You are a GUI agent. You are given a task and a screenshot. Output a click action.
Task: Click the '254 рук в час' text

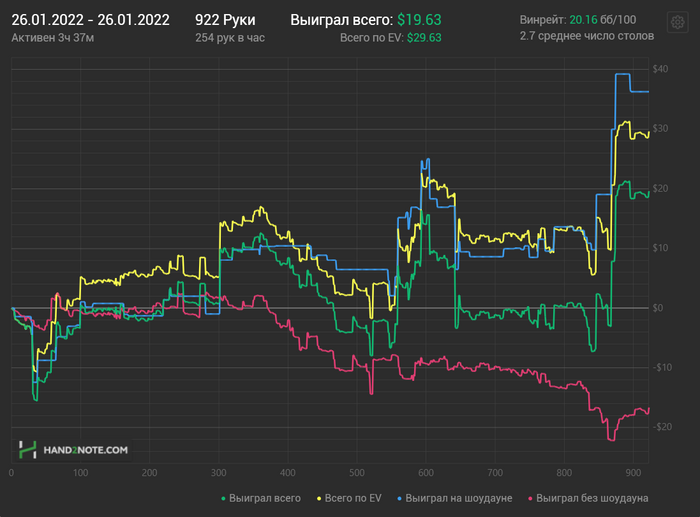click(x=230, y=38)
